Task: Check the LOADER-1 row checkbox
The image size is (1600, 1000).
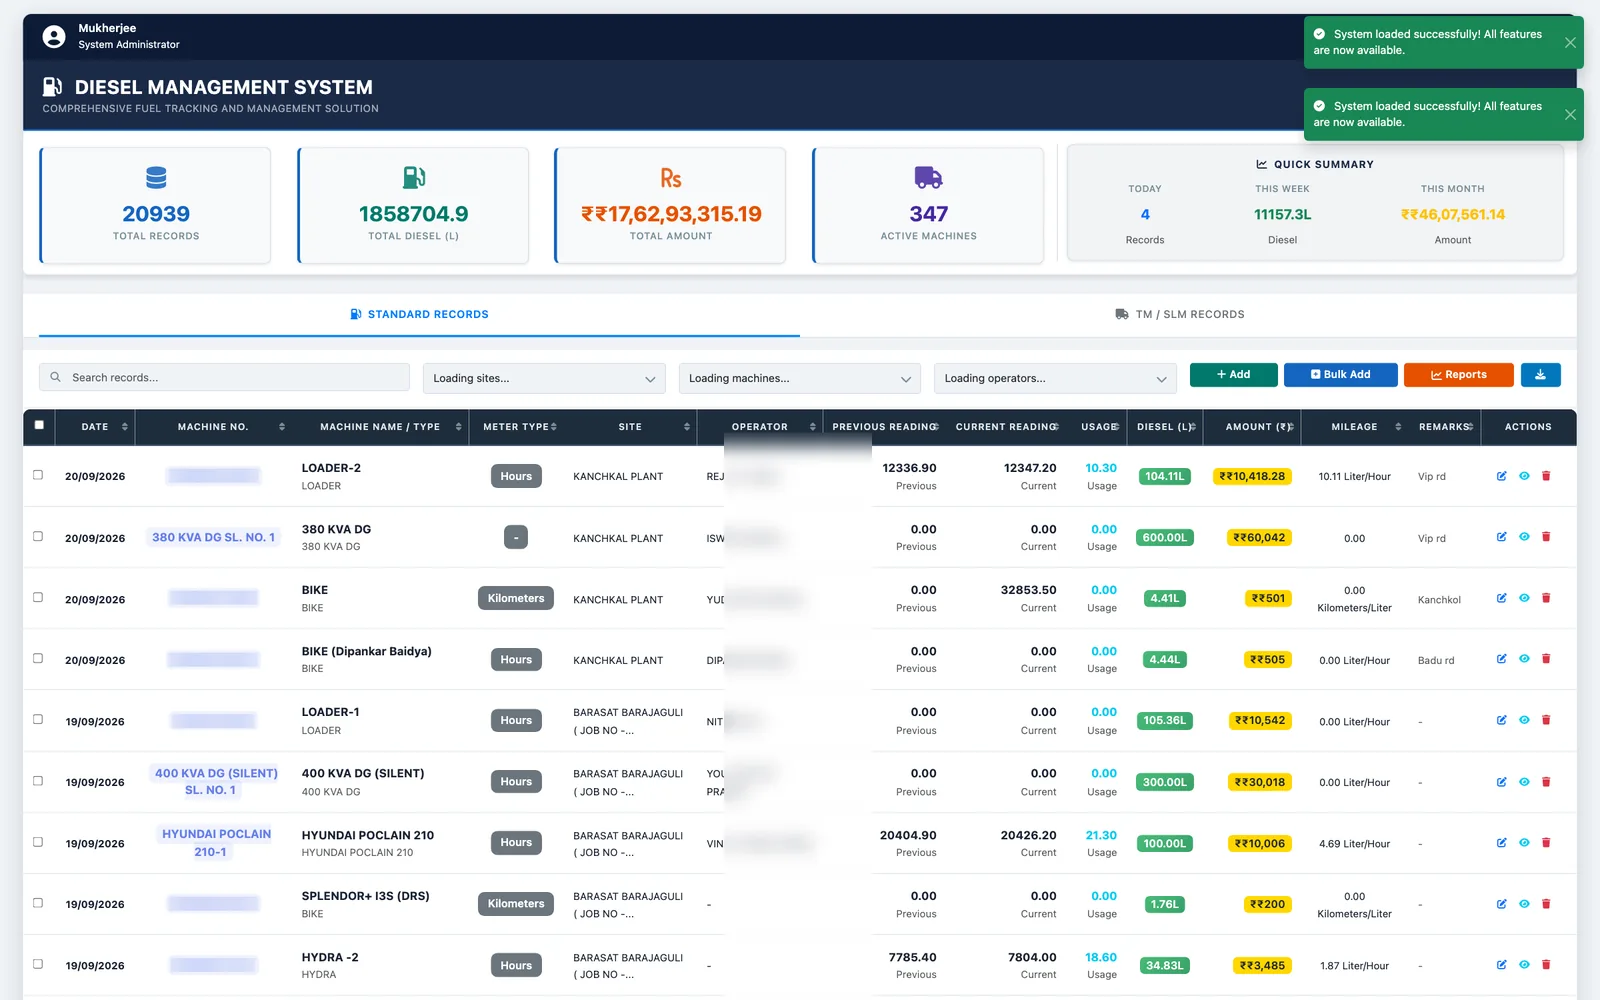Action: coord(38,719)
